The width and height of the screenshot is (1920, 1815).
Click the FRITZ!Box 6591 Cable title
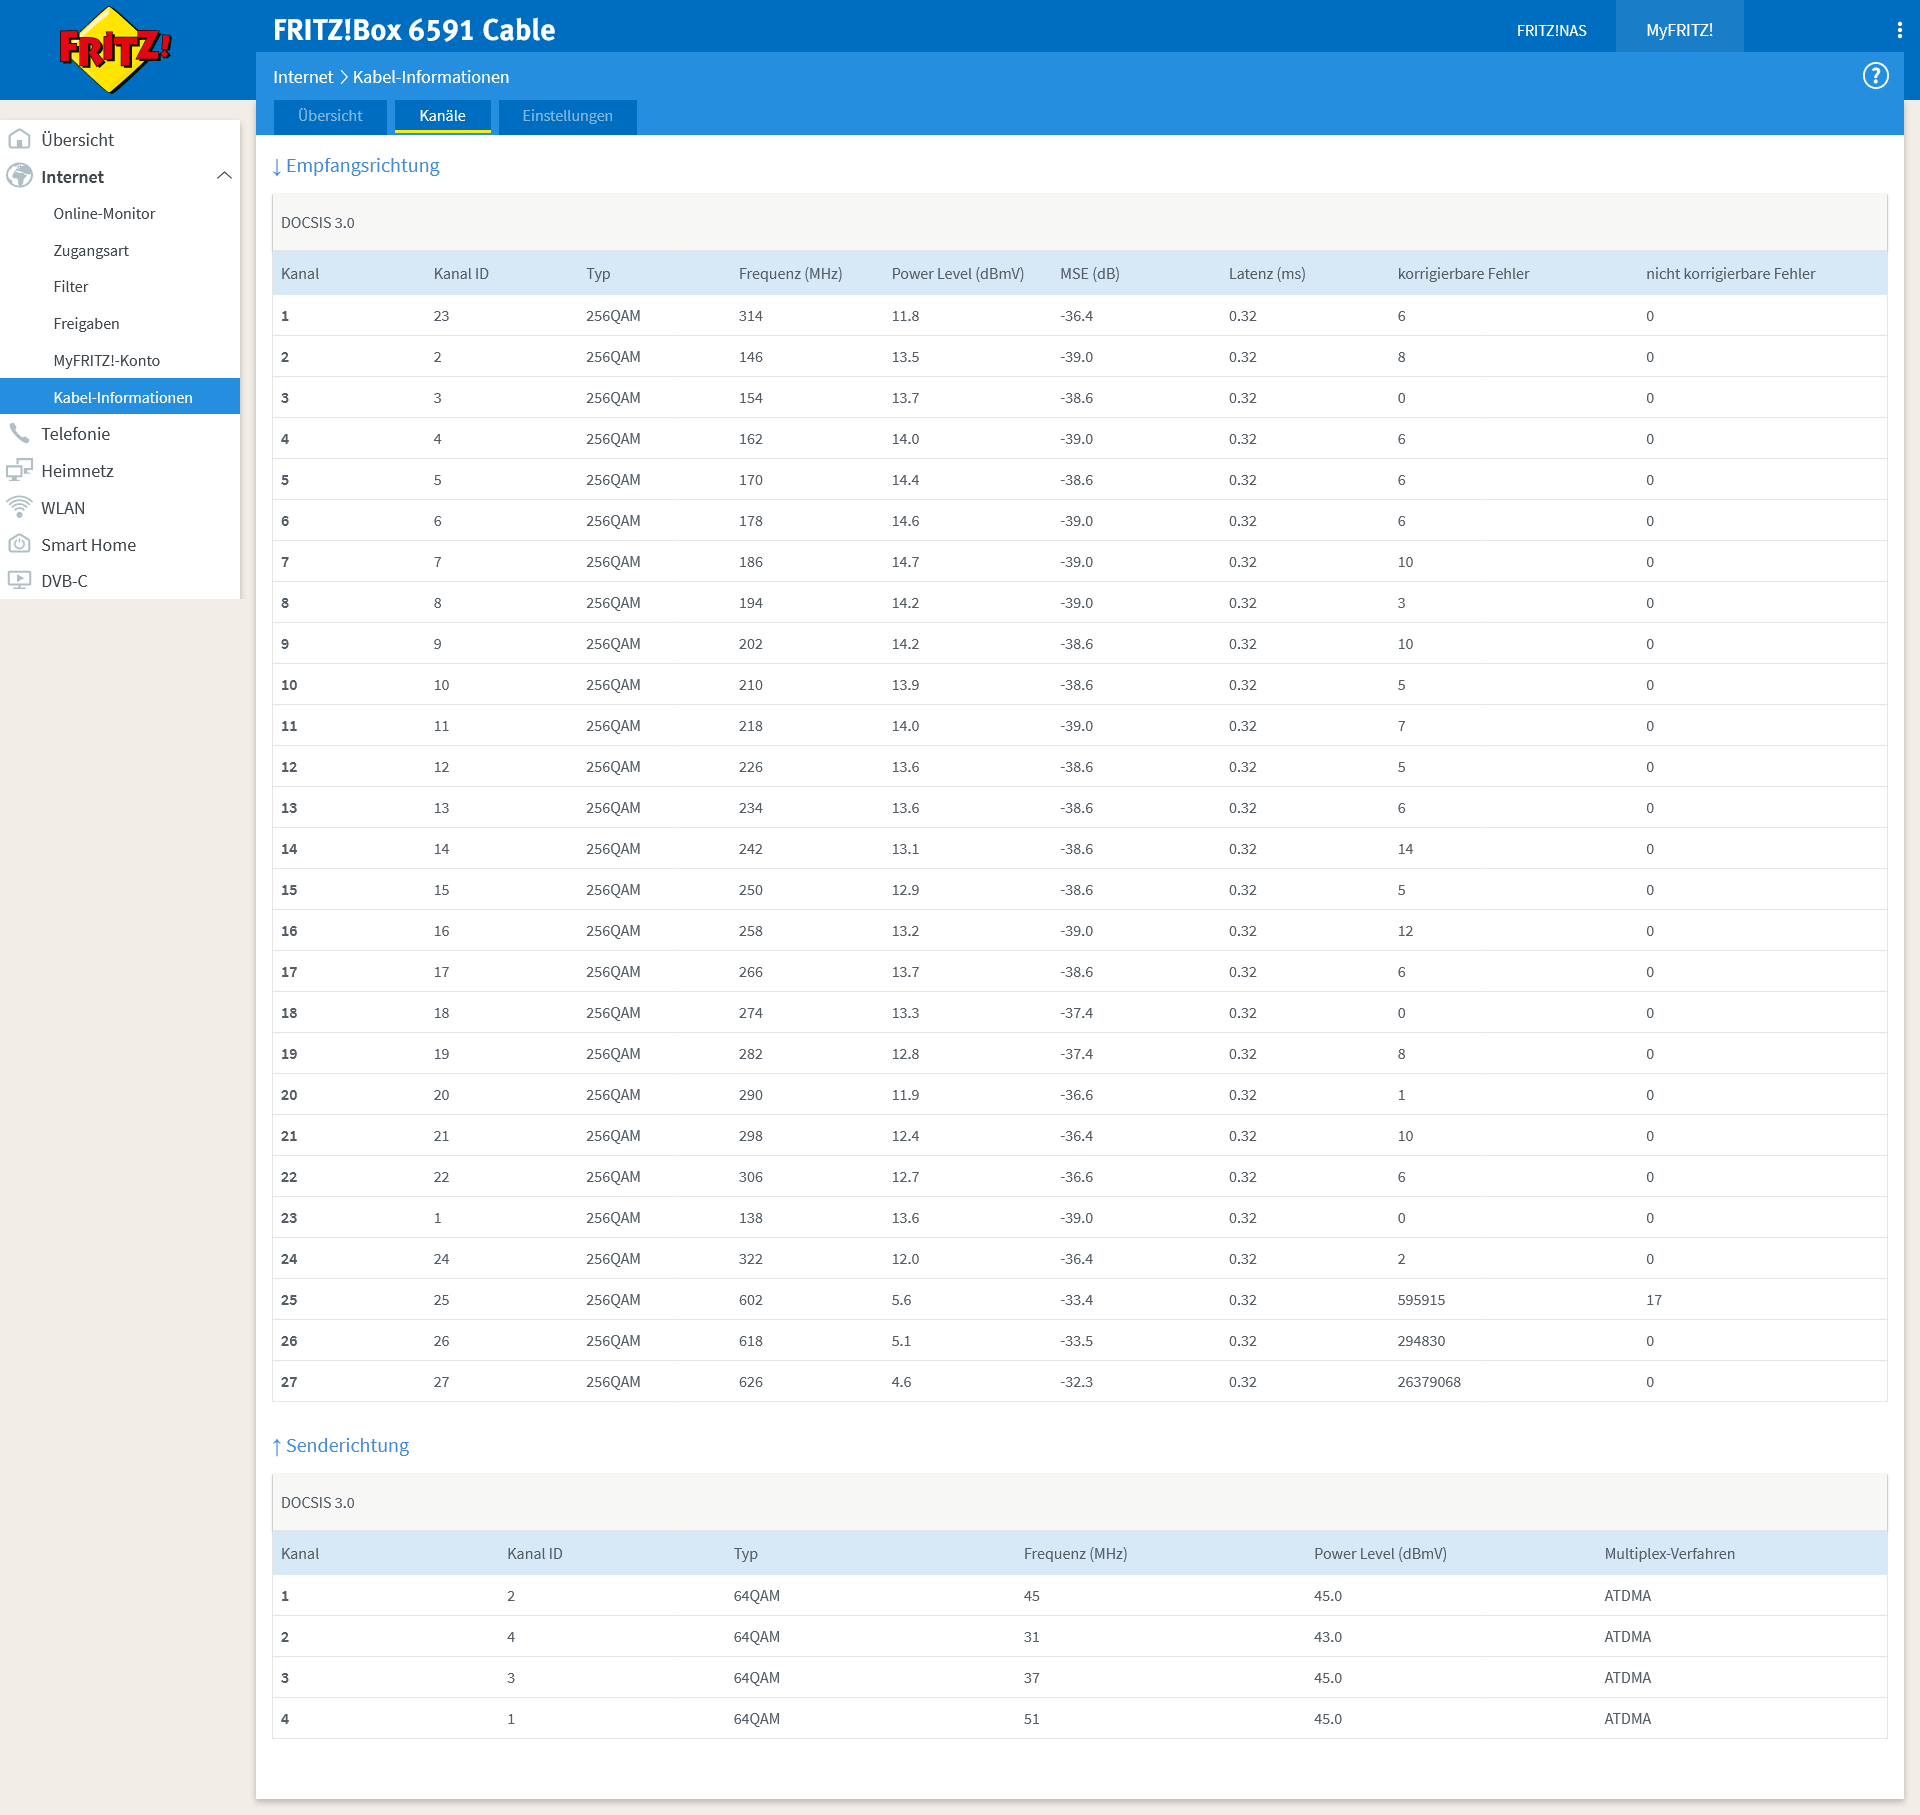tap(414, 30)
